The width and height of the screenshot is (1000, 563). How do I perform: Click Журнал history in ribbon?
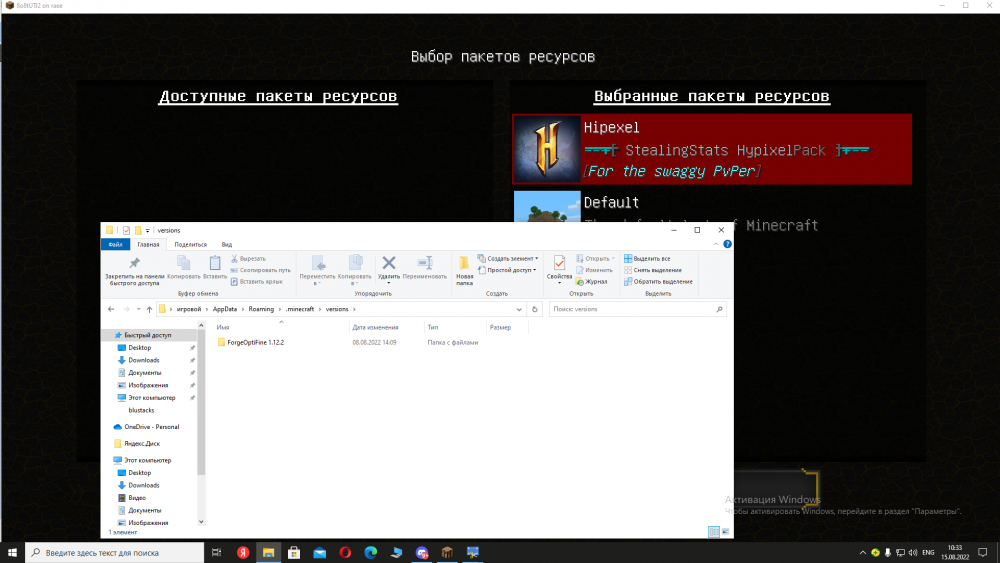[592, 282]
